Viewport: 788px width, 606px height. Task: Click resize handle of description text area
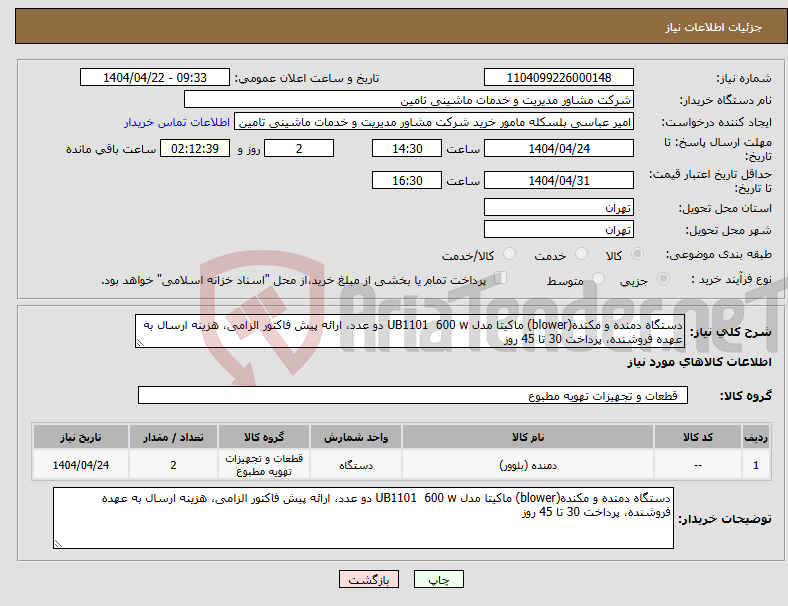coord(140,343)
